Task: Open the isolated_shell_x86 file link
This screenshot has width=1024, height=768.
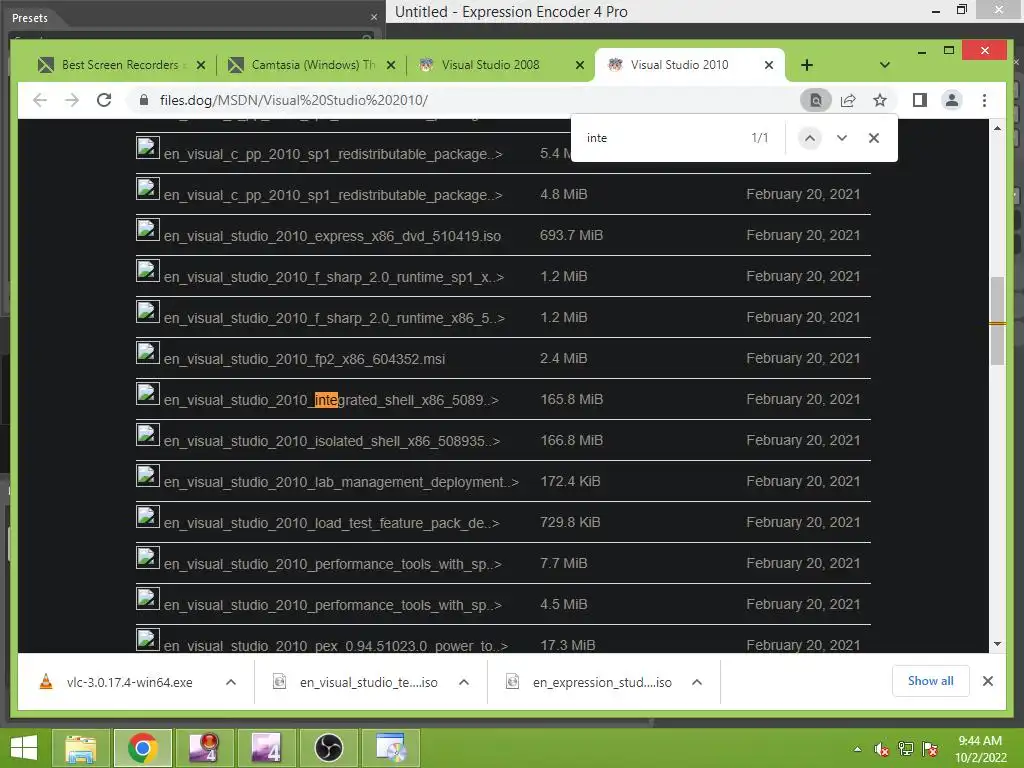Action: (x=332, y=441)
